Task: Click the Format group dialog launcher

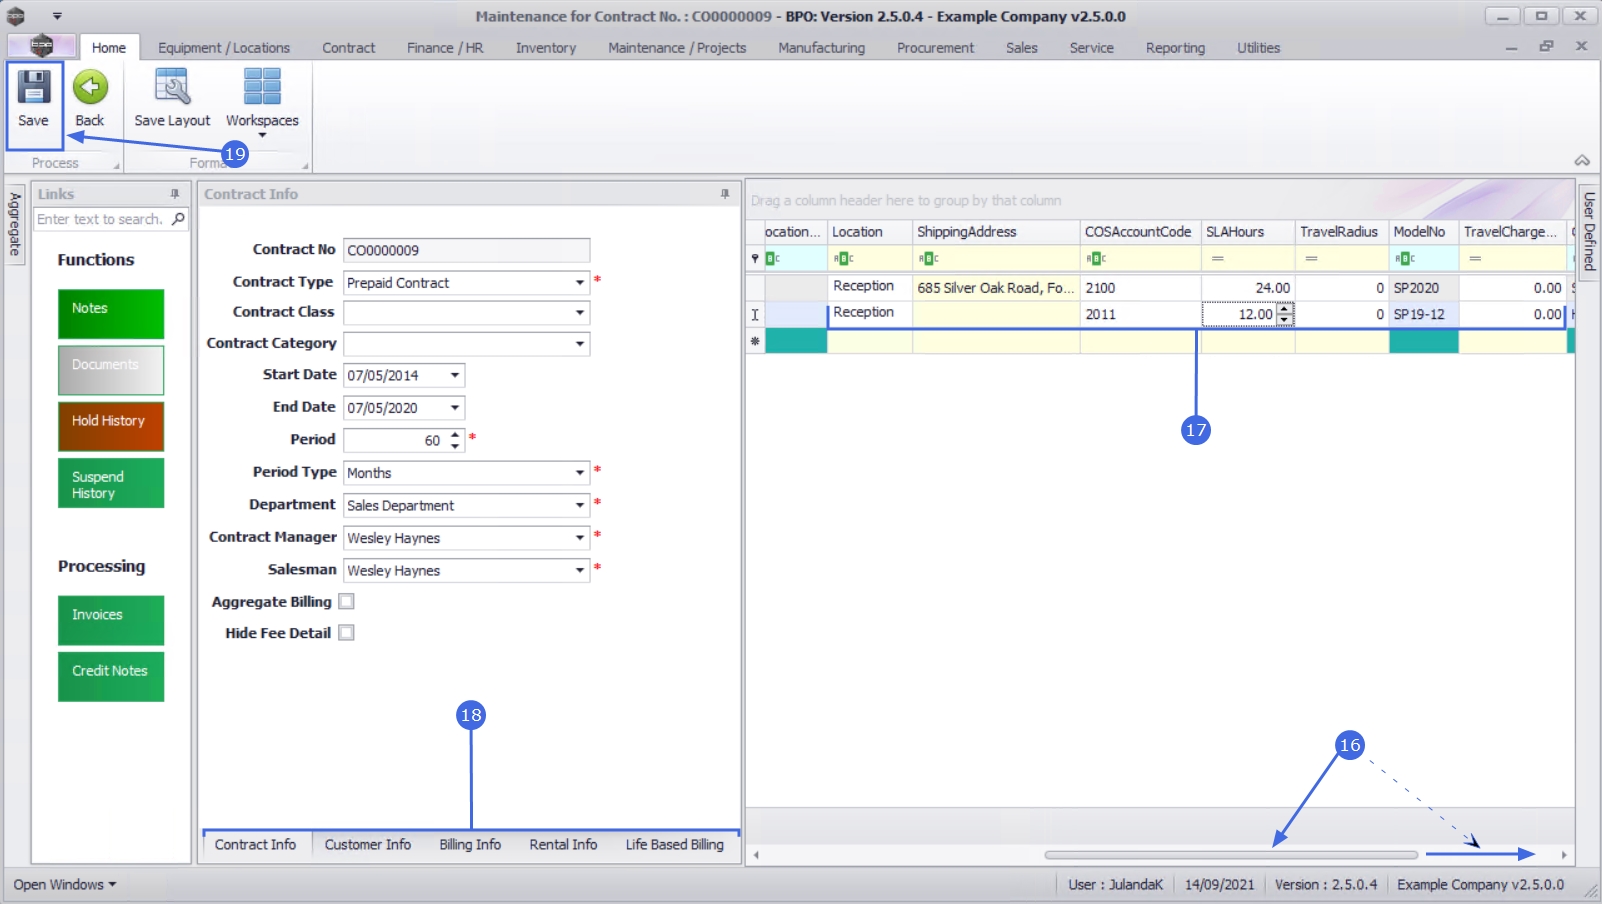Action: pyautogui.click(x=305, y=166)
